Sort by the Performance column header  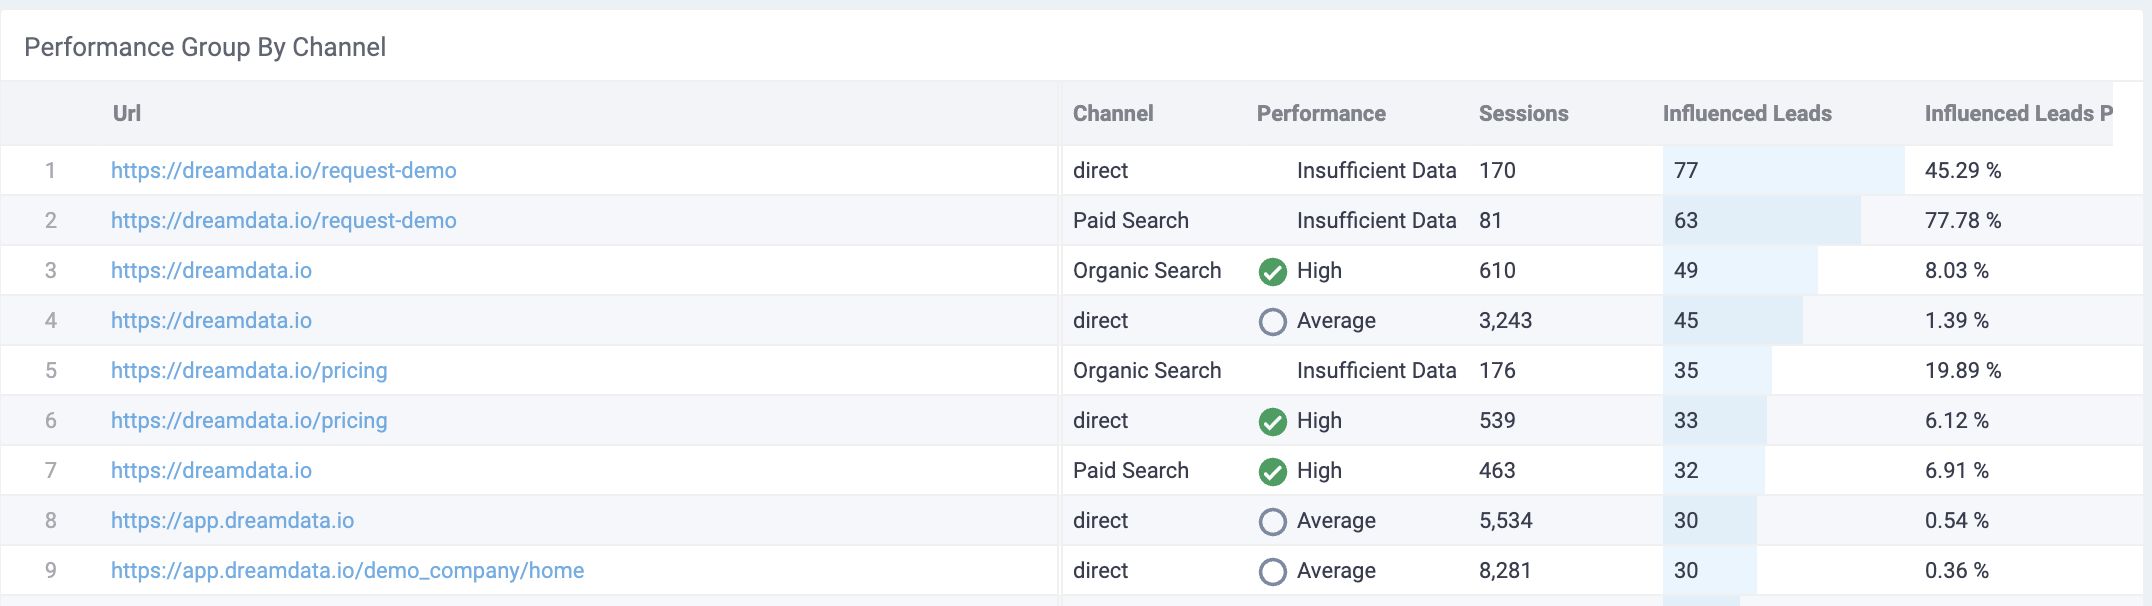(x=1321, y=113)
